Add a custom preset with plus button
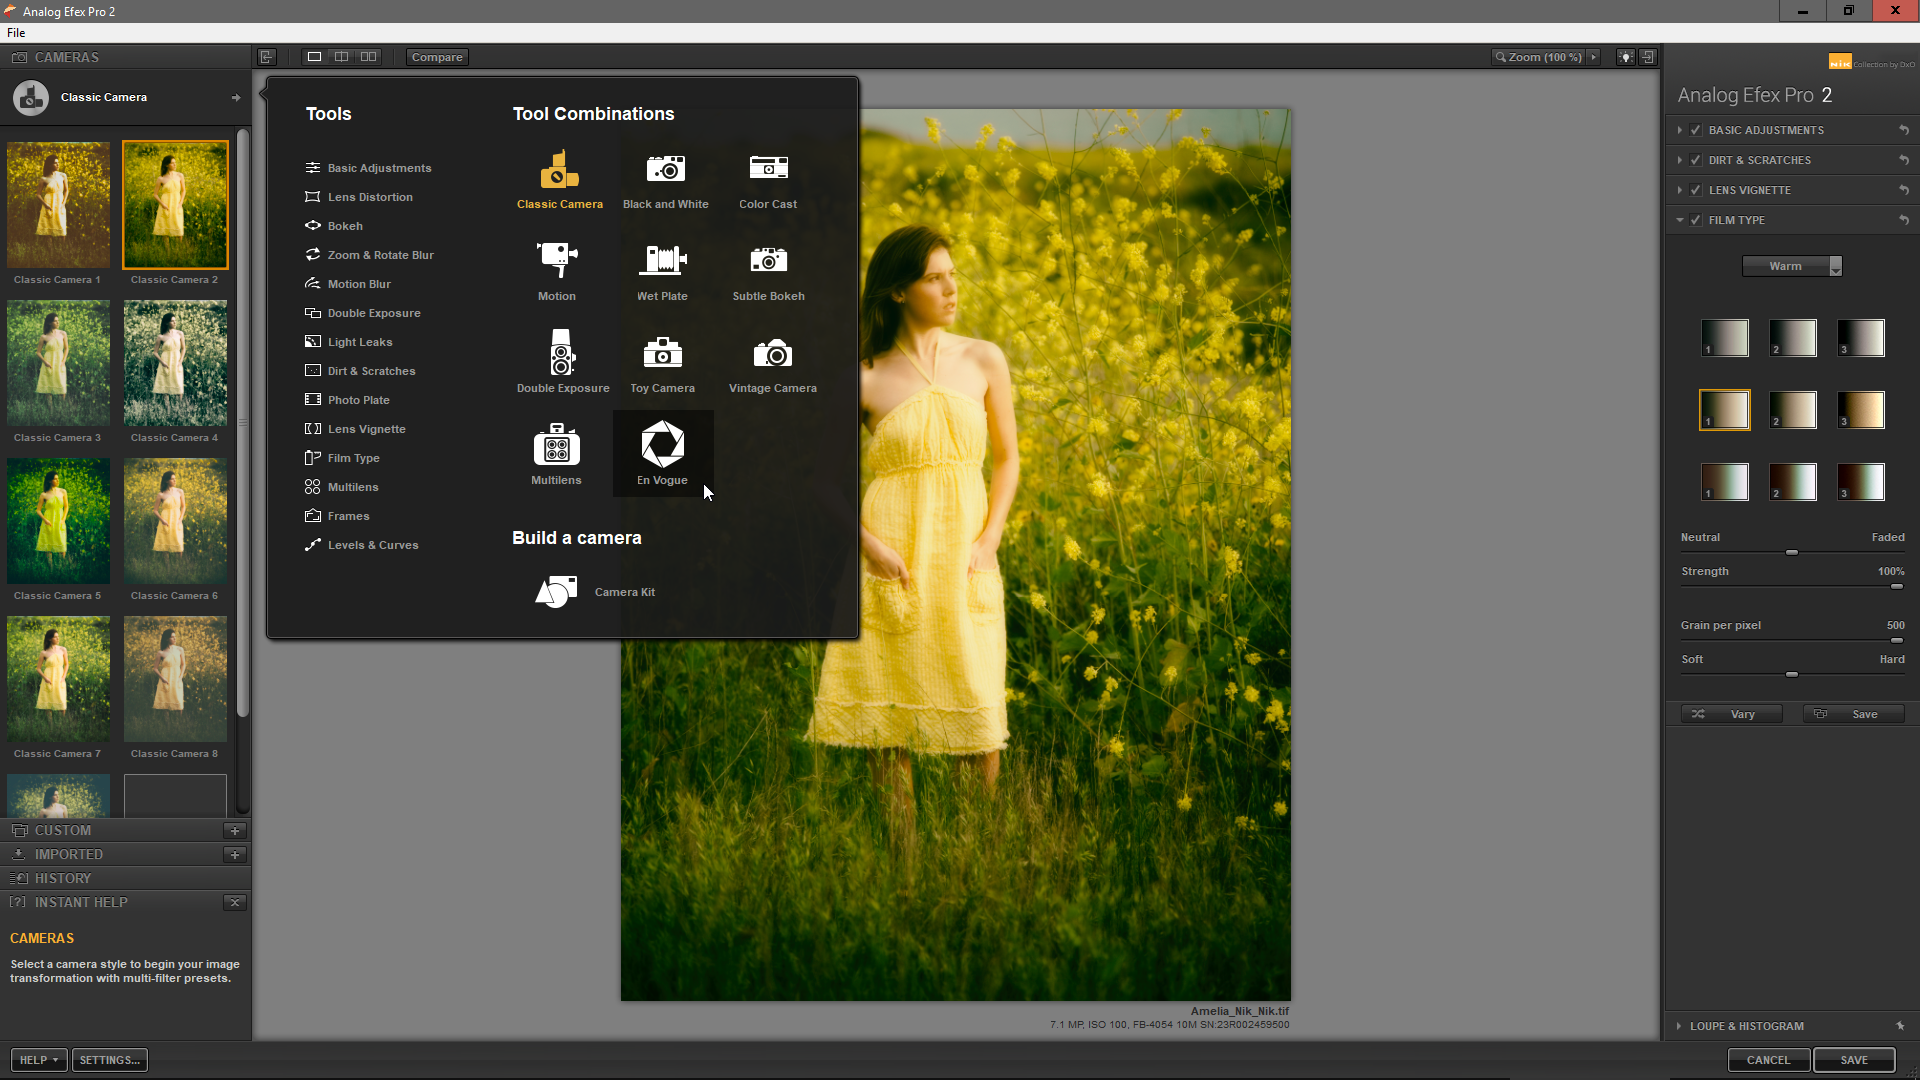Image resolution: width=1920 pixels, height=1080 pixels. [235, 830]
